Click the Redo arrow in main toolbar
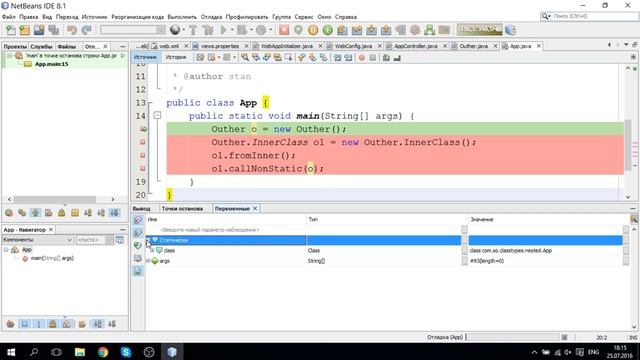The image size is (640, 360). (x=86, y=30)
